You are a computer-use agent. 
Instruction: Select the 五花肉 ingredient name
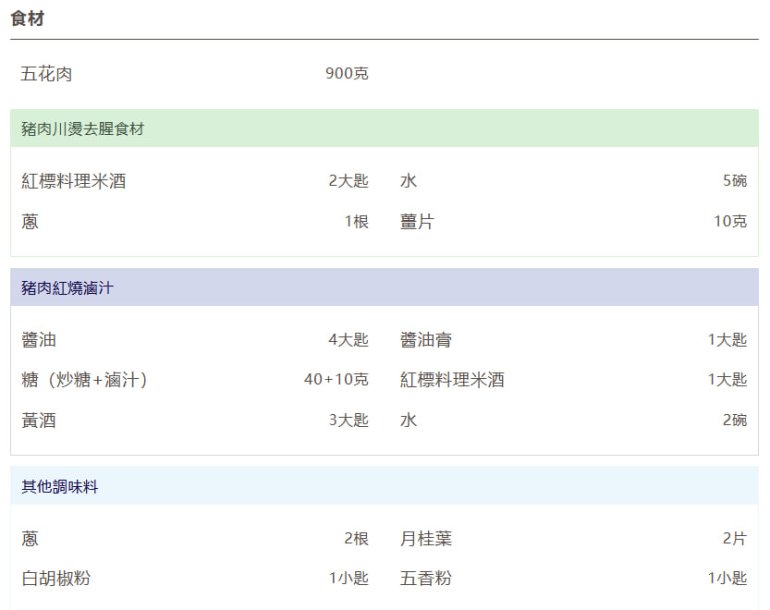click(x=47, y=74)
